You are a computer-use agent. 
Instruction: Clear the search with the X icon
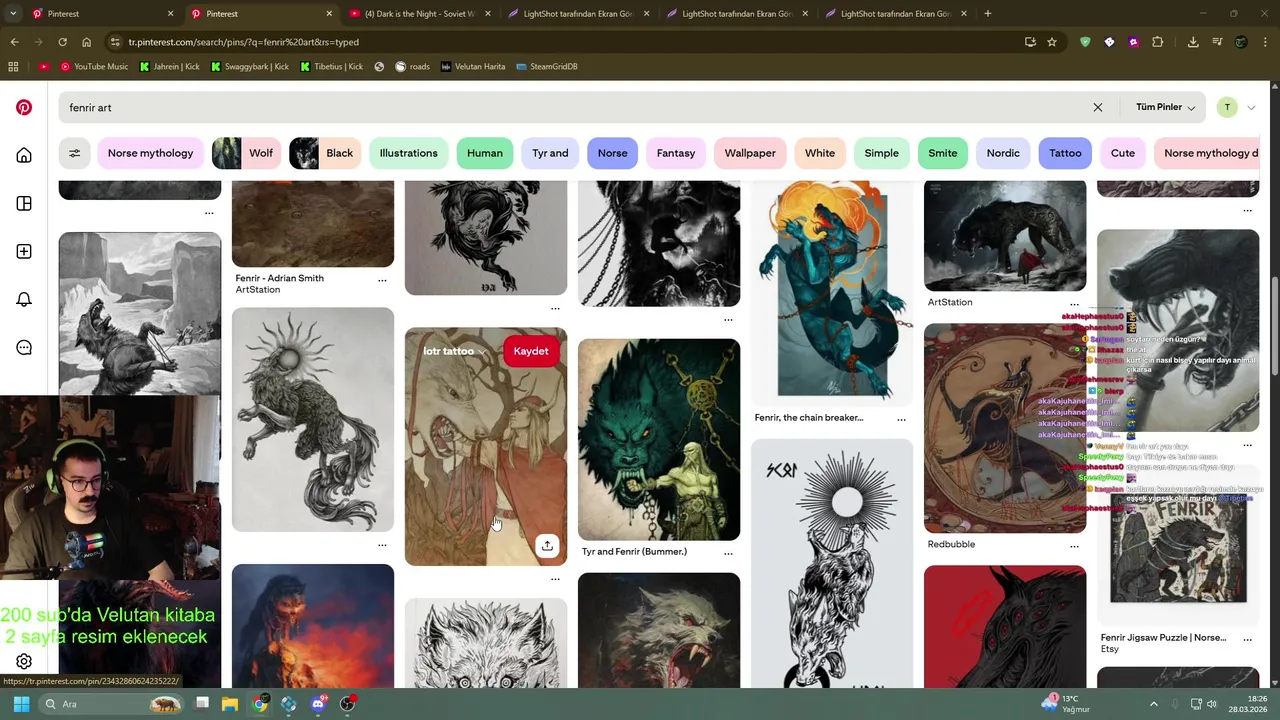[x=1097, y=107]
